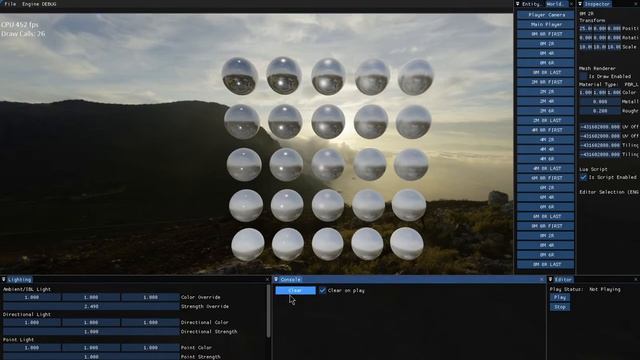The height and width of the screenshot is (360, 640).
Task: Select the 6M 6R entity
Action: (x=546, y=207)
